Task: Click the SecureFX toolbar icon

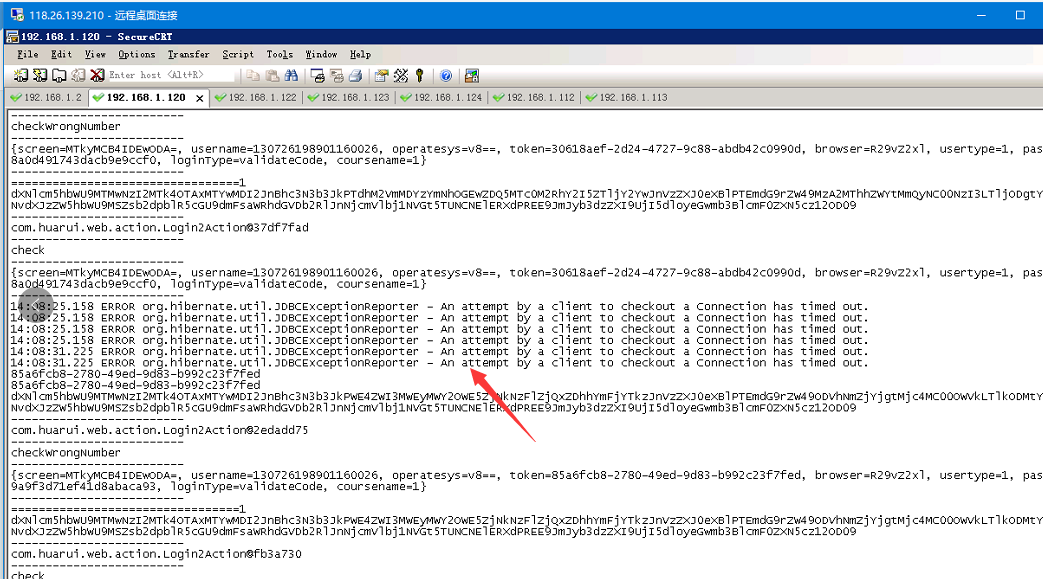Action: pyautogui.click(x=472, y=76)
